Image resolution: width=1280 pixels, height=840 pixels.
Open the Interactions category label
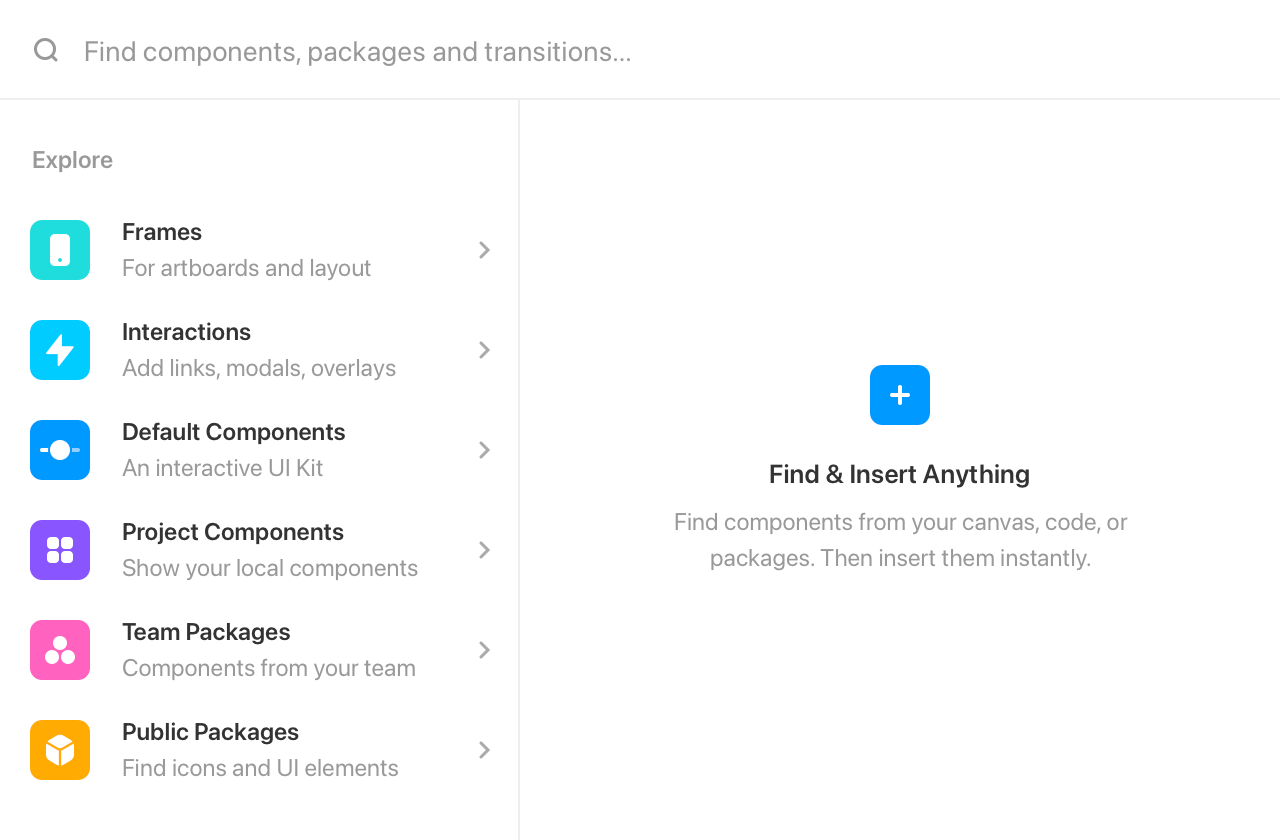(186, 332)
